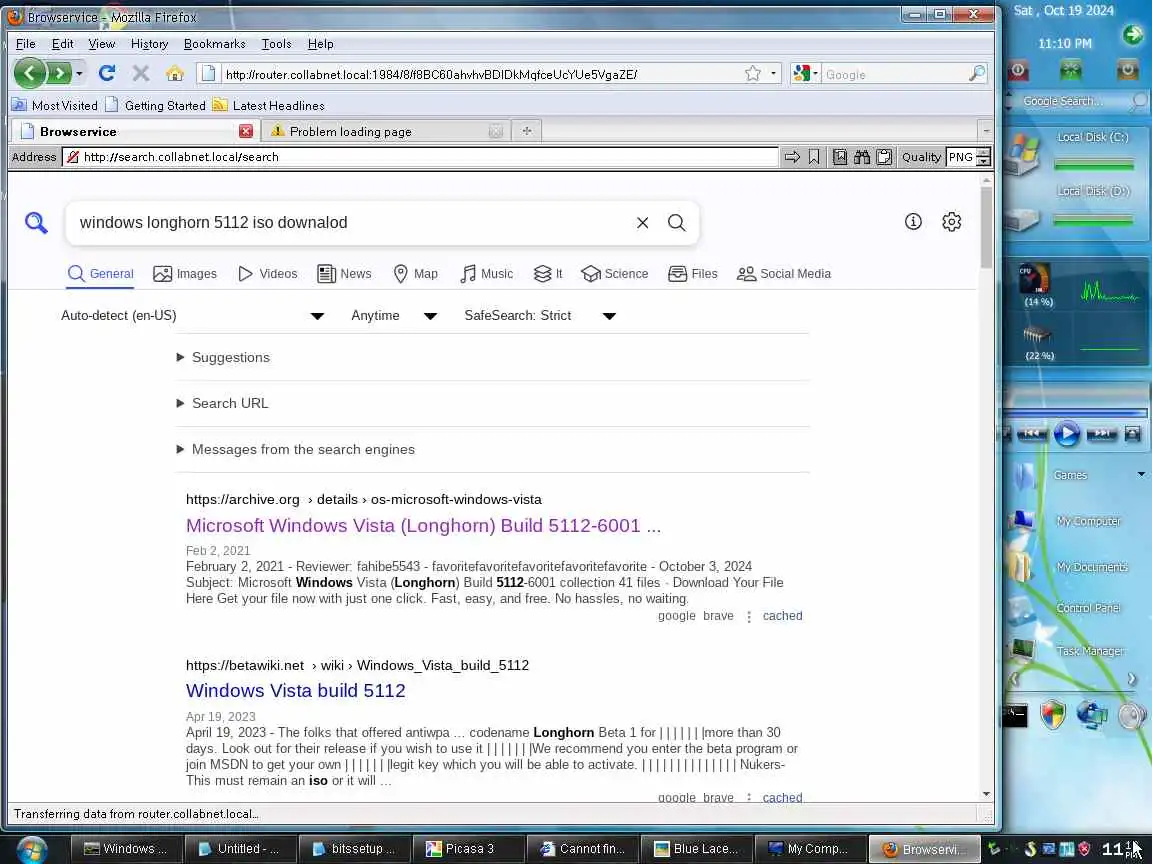Select the News search category

tap(344, 274)
